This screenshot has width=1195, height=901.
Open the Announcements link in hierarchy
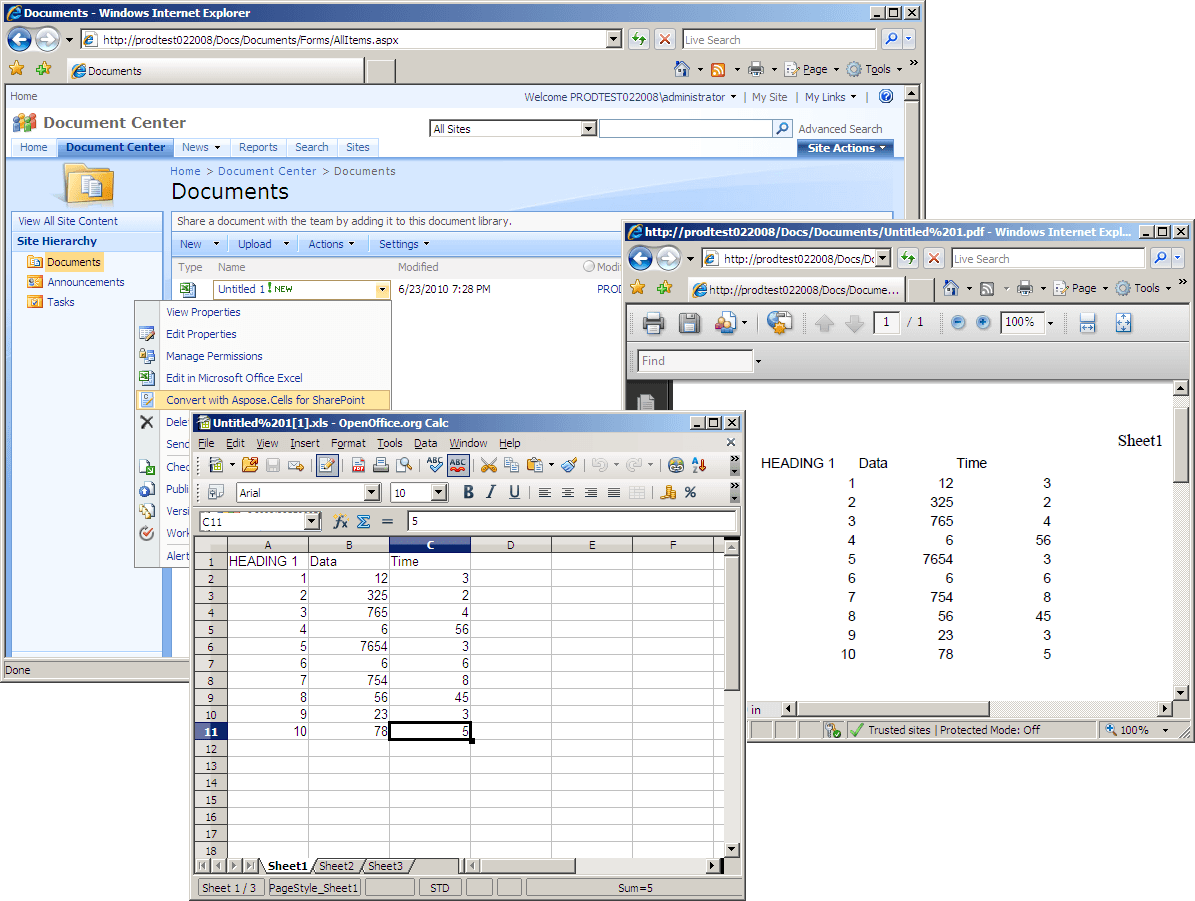pyautogui.click(x=85, y=282)
